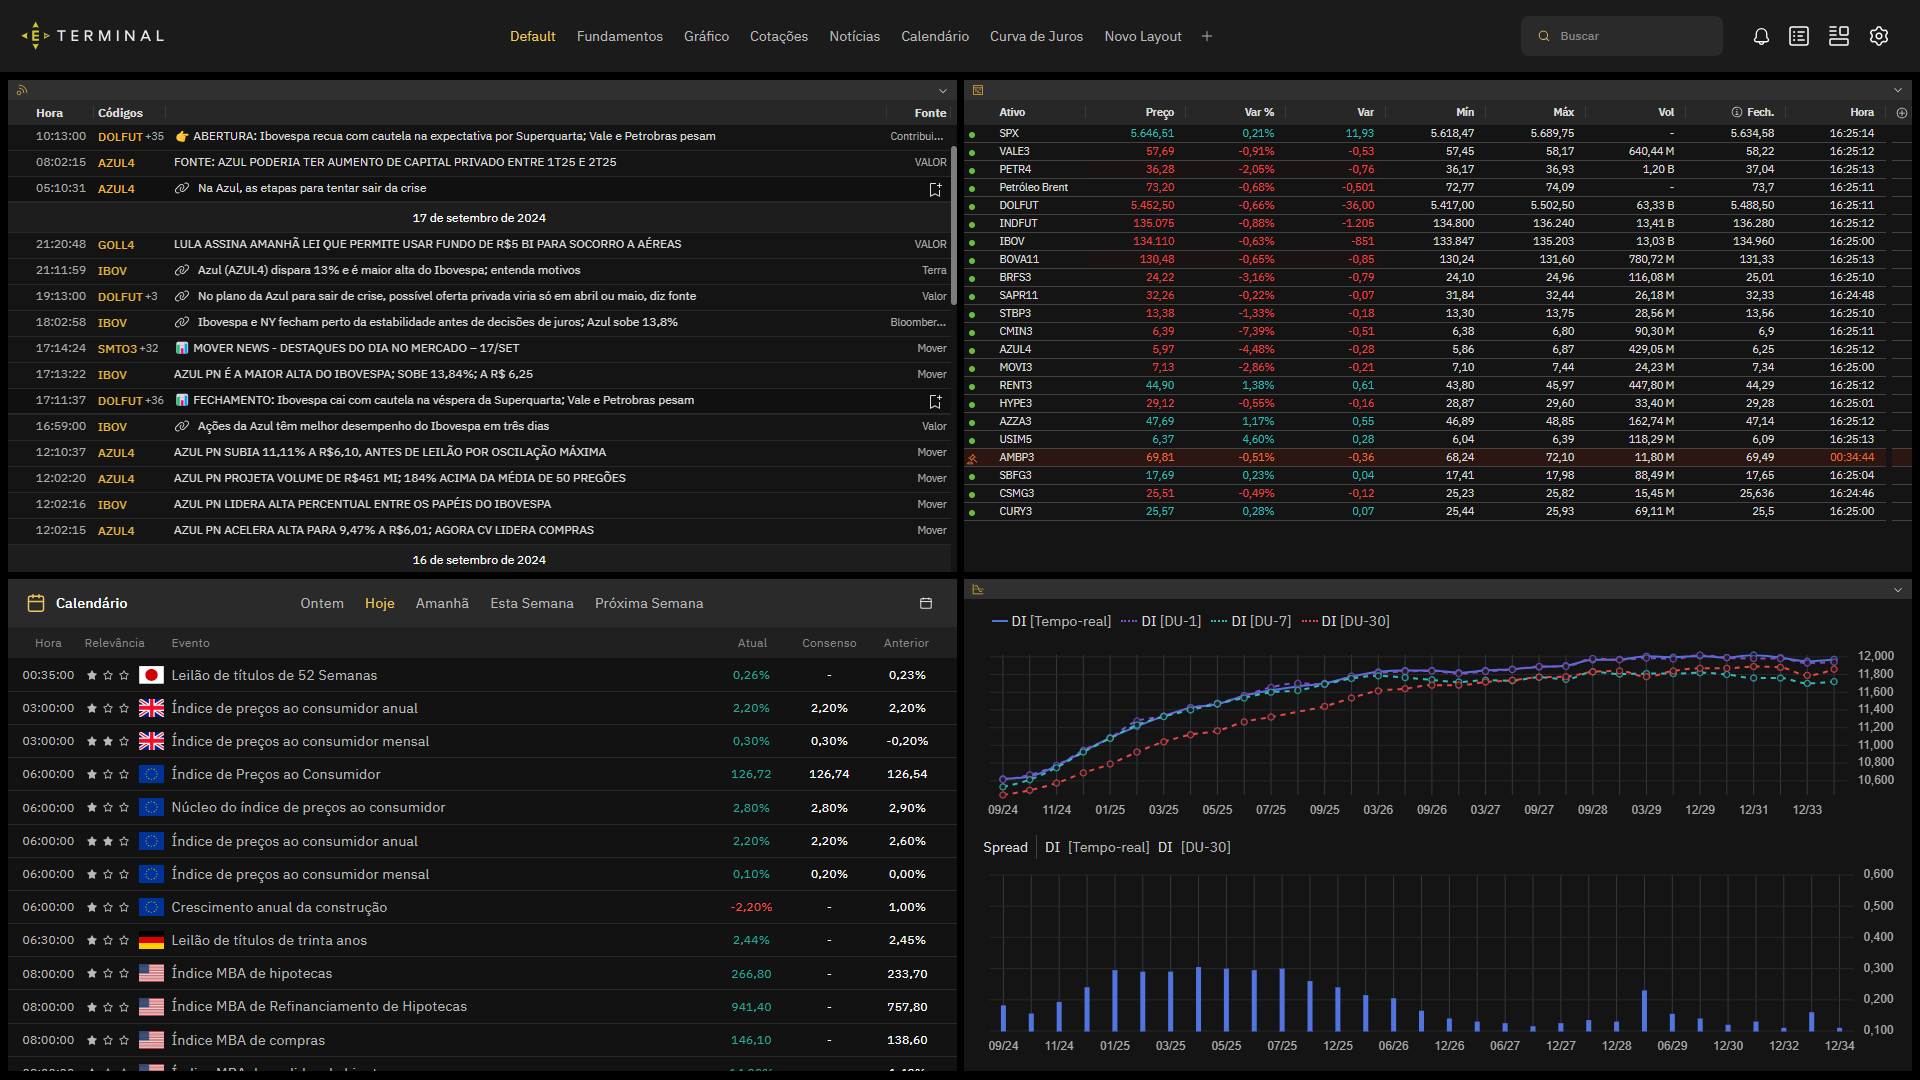Toggle DI [DU-1] series in legend

(1161, 621)
